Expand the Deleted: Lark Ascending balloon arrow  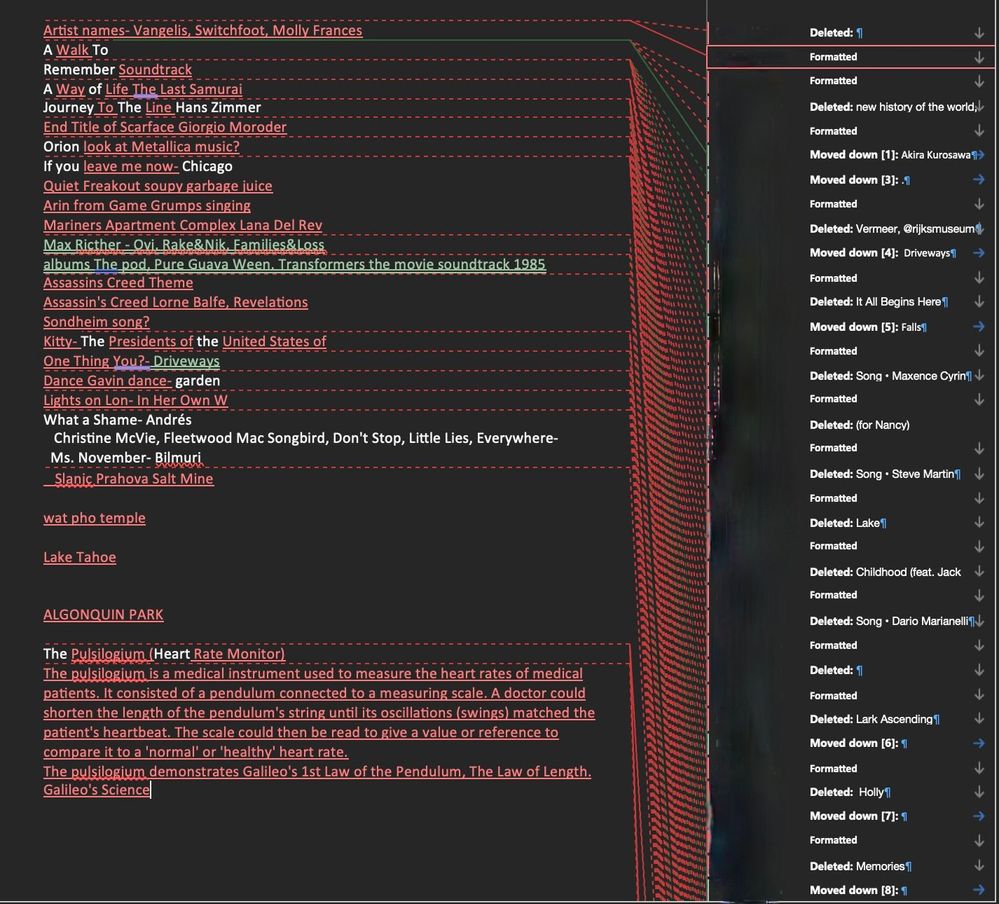[980, 719]
